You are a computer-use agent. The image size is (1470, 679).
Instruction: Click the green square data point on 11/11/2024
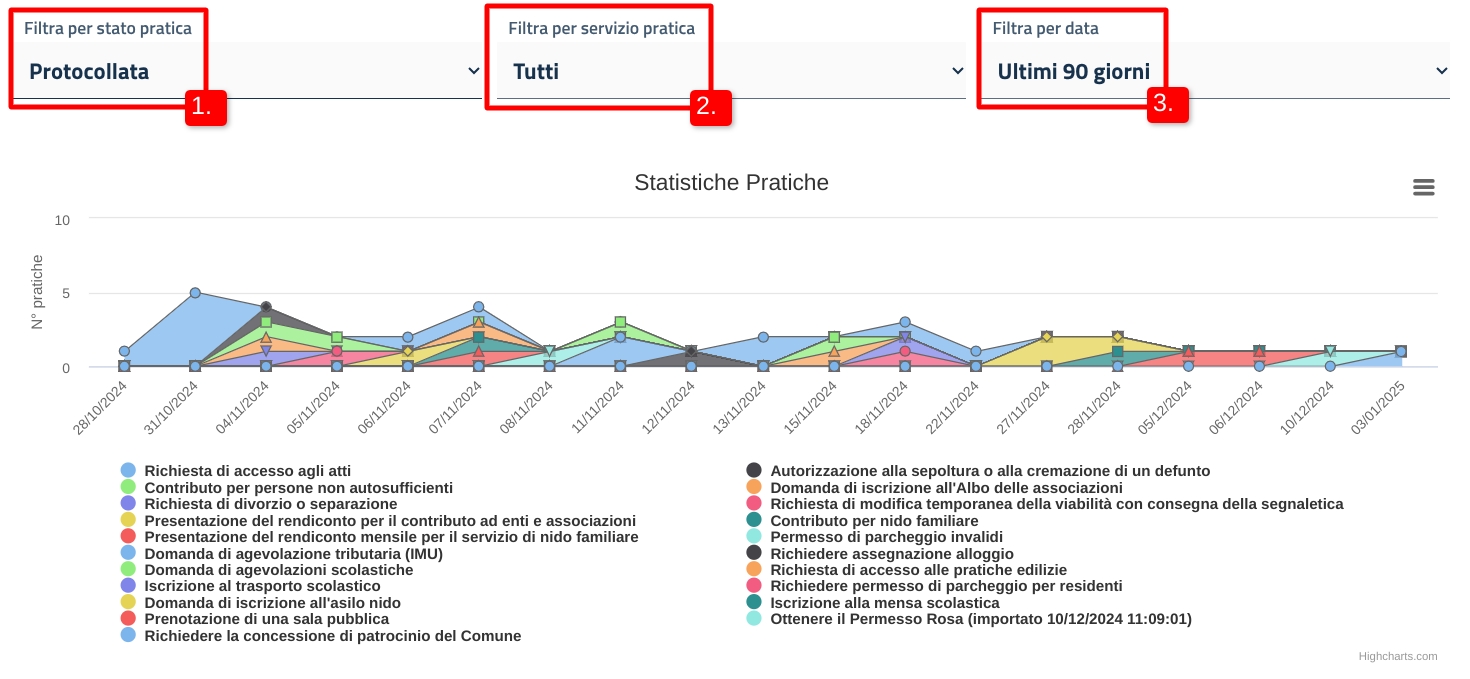click(x=621, y=322)
